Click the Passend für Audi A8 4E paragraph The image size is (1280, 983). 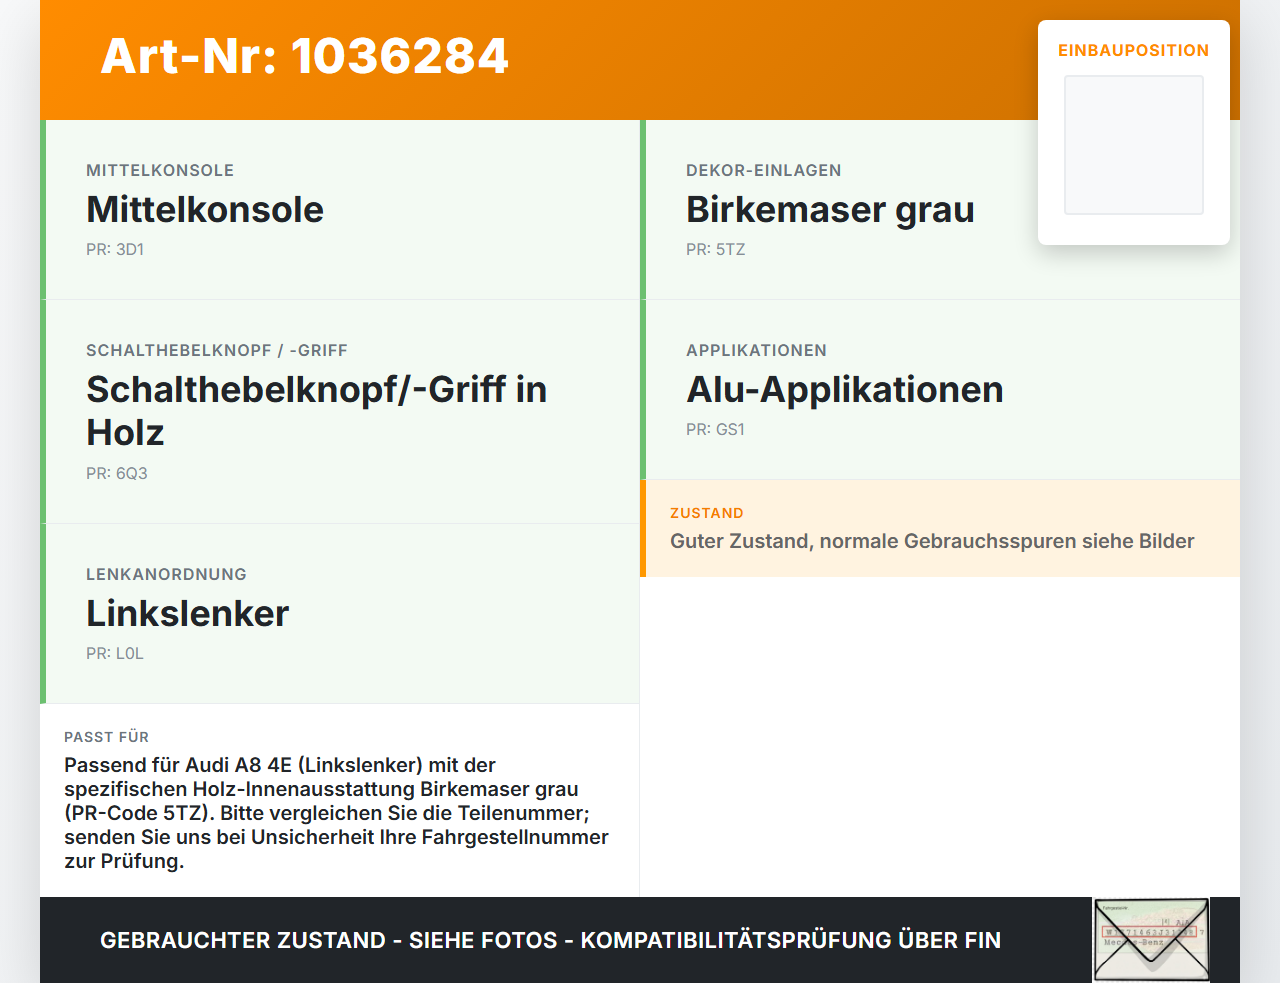(337, 813)
